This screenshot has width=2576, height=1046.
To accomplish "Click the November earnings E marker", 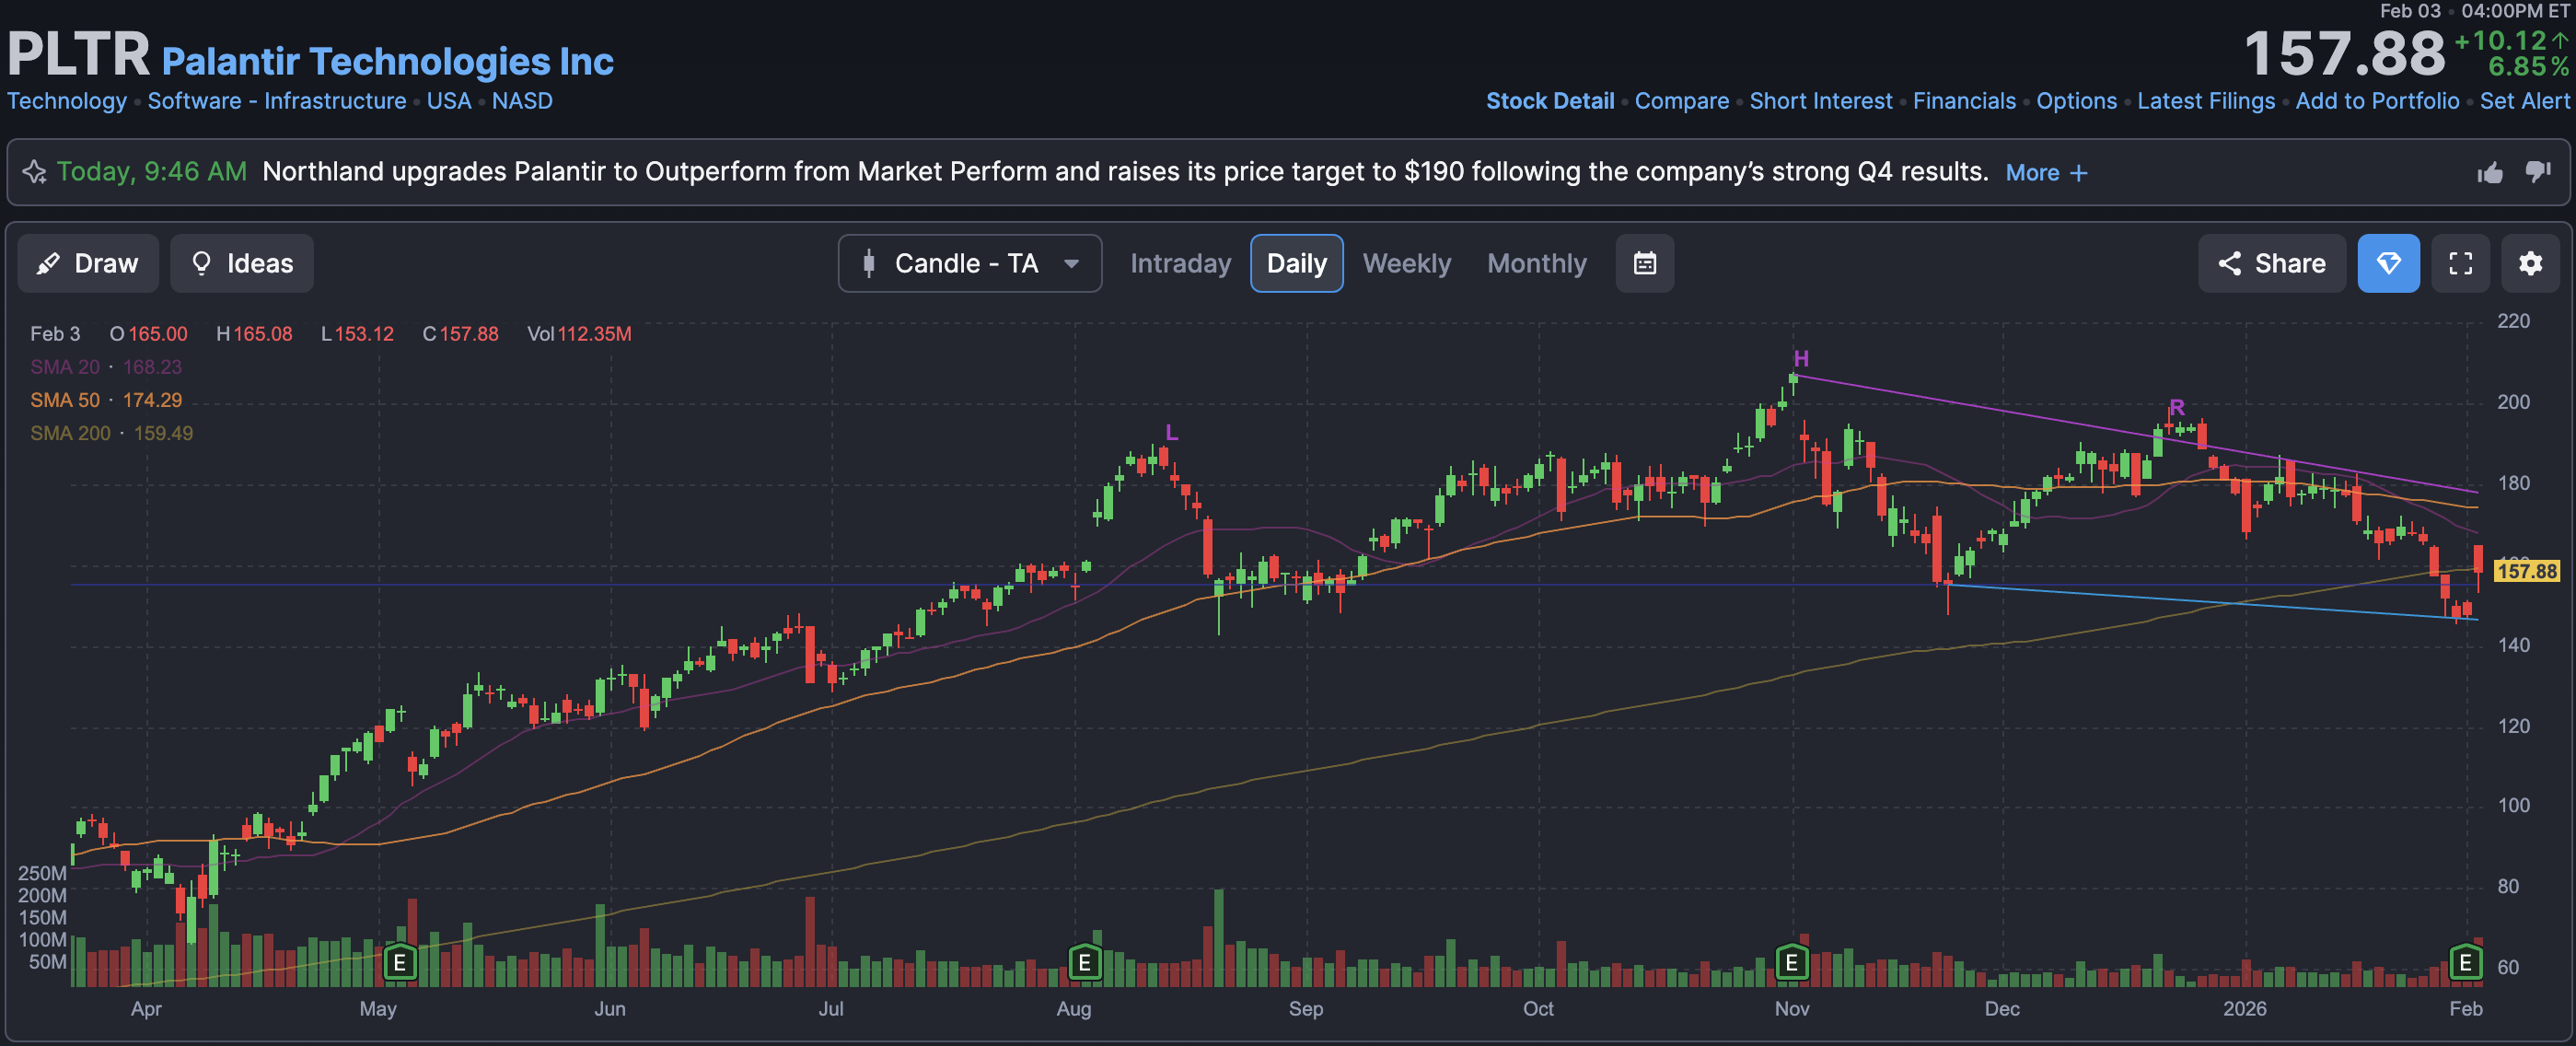I will click(x=1791, y=962).
